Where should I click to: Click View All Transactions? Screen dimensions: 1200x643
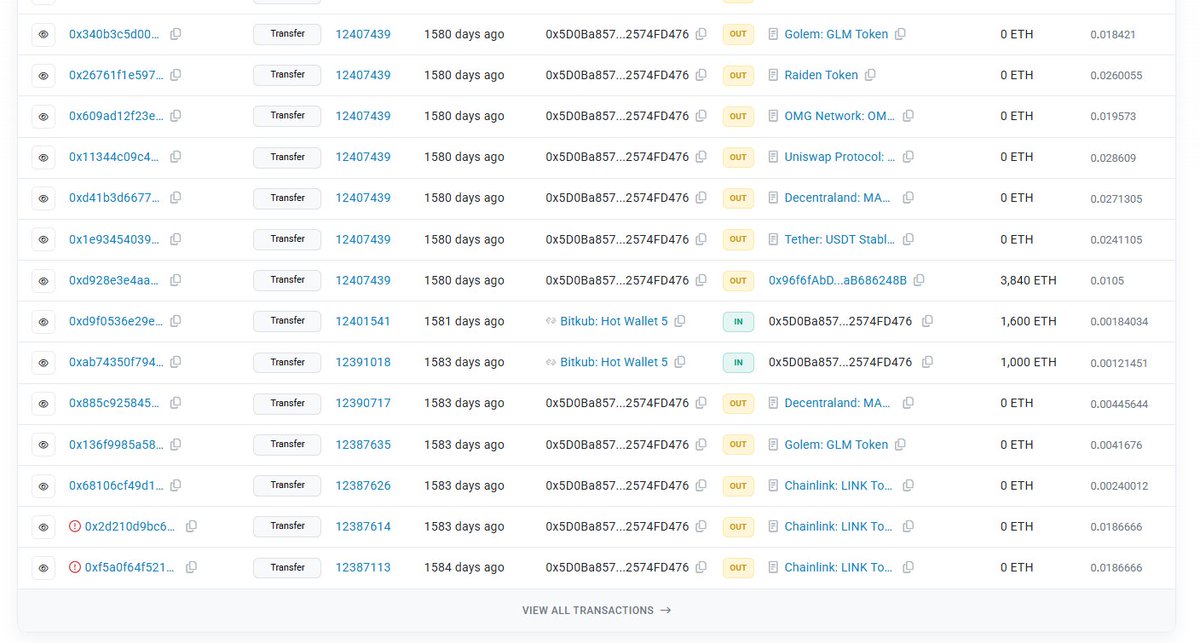[x=596, y=610]
